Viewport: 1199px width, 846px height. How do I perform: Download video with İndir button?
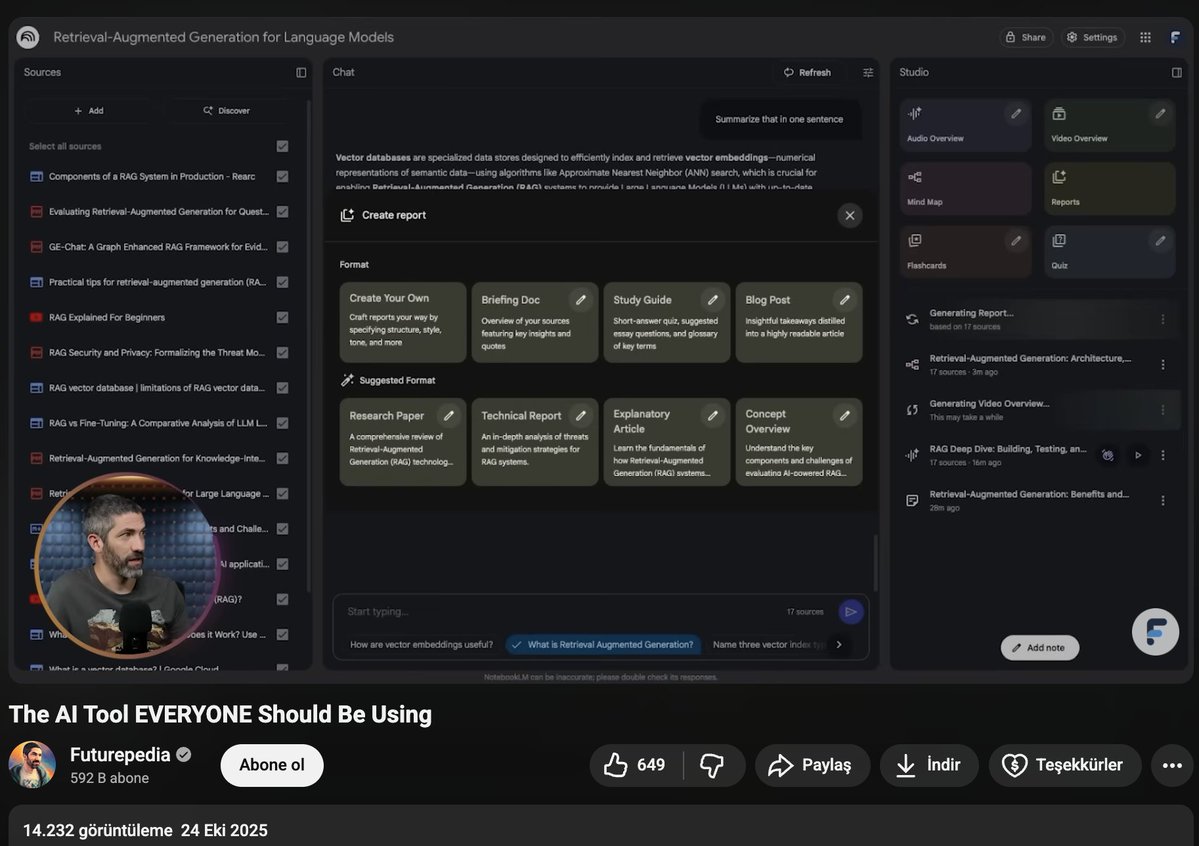coord(928,765)
